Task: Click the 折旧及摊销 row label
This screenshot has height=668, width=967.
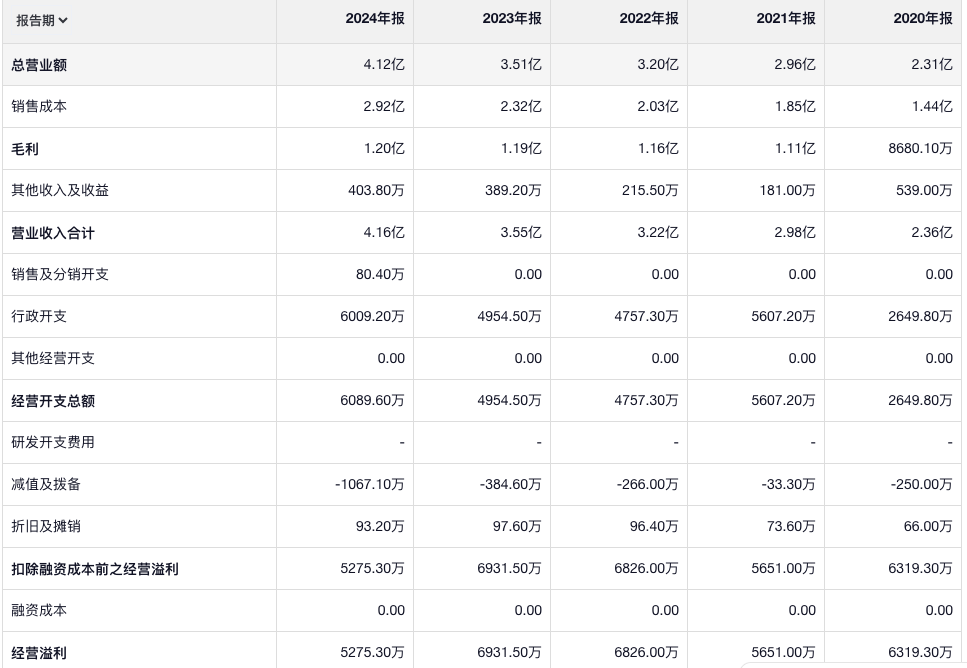Action: 46,526
